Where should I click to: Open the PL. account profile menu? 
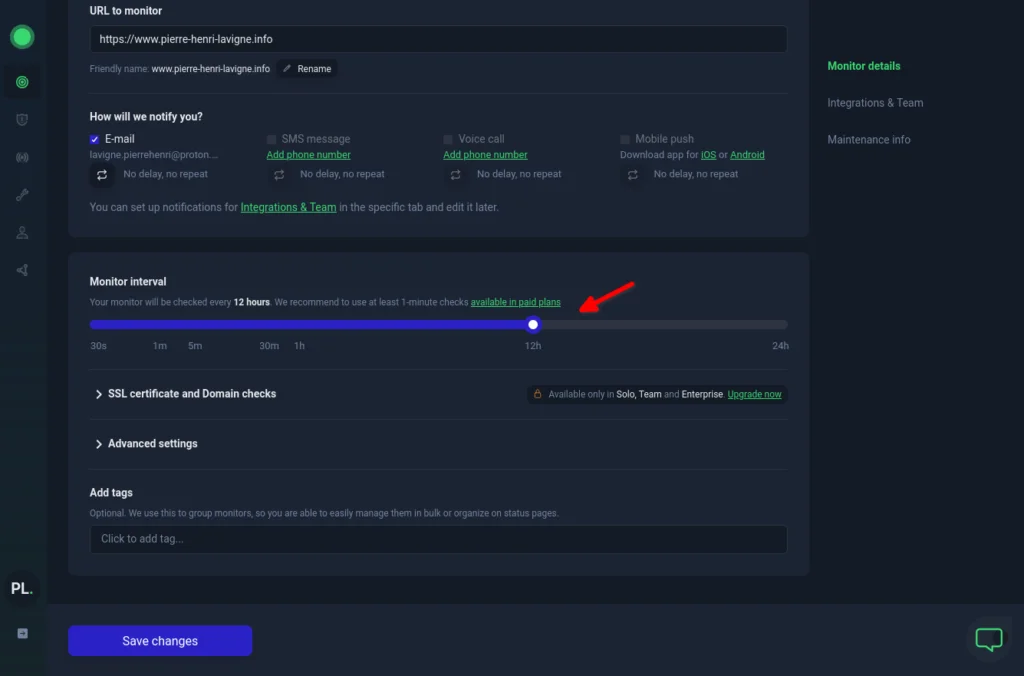click(22, 589)
